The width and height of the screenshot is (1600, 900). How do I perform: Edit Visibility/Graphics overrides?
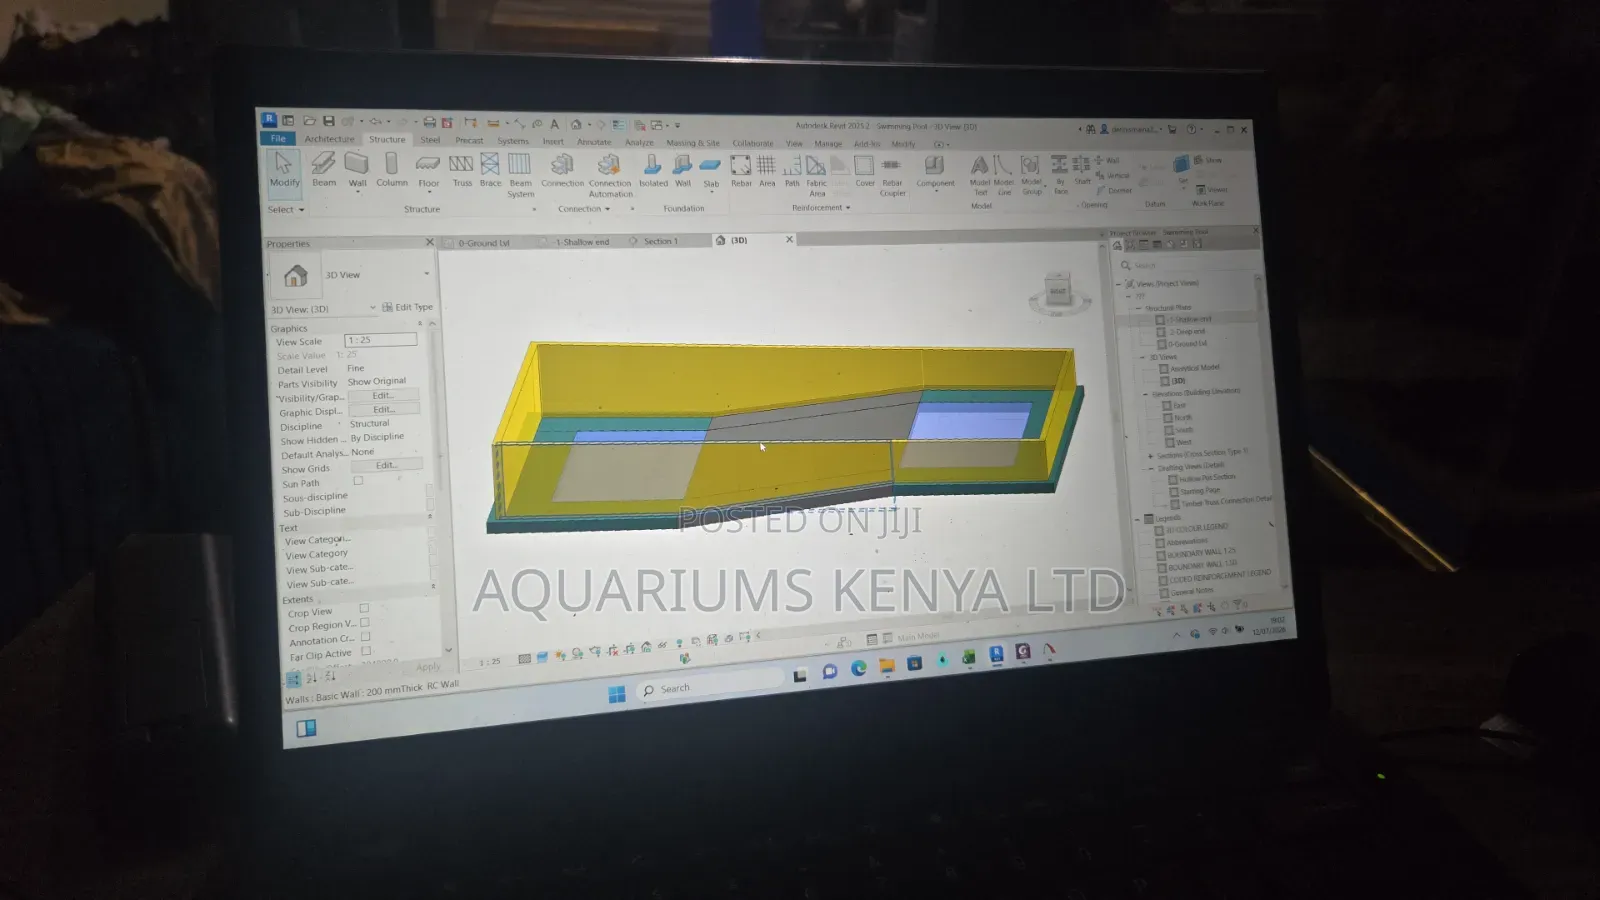[x=384, y=395]
